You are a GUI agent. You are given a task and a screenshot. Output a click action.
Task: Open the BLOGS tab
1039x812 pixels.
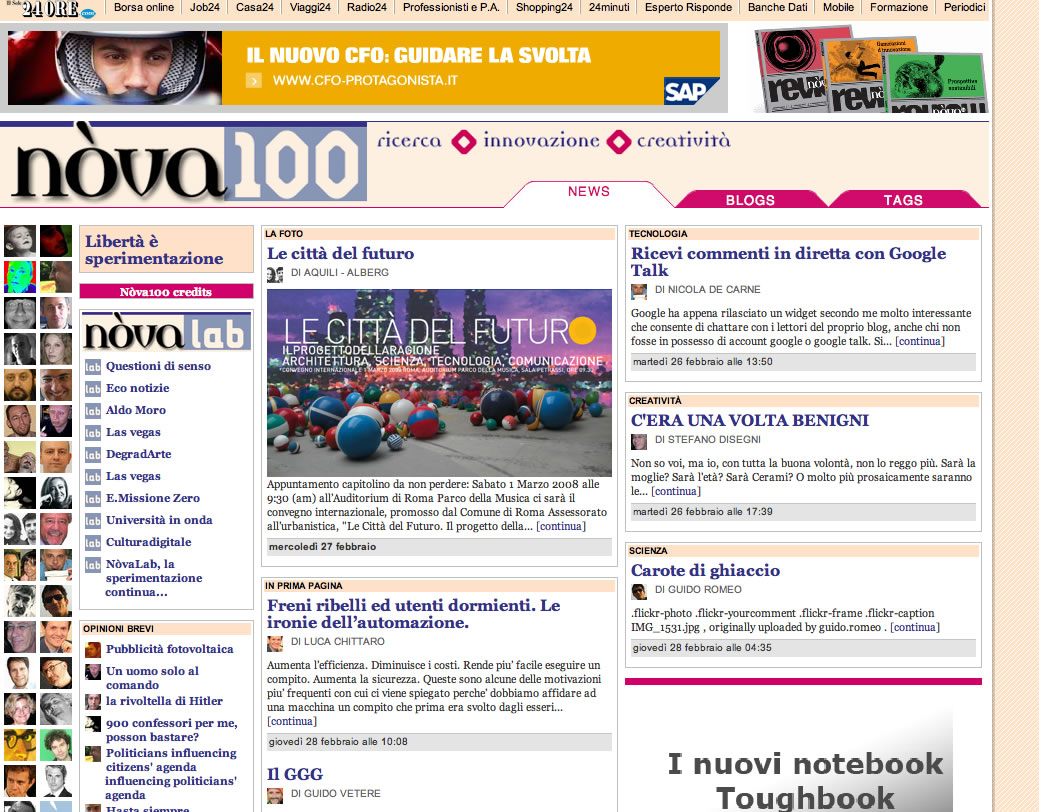tap(750, 200)
